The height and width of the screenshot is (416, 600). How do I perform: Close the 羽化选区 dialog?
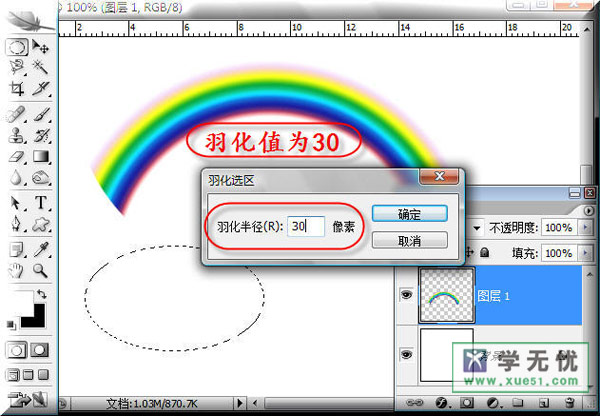point(439,176)
